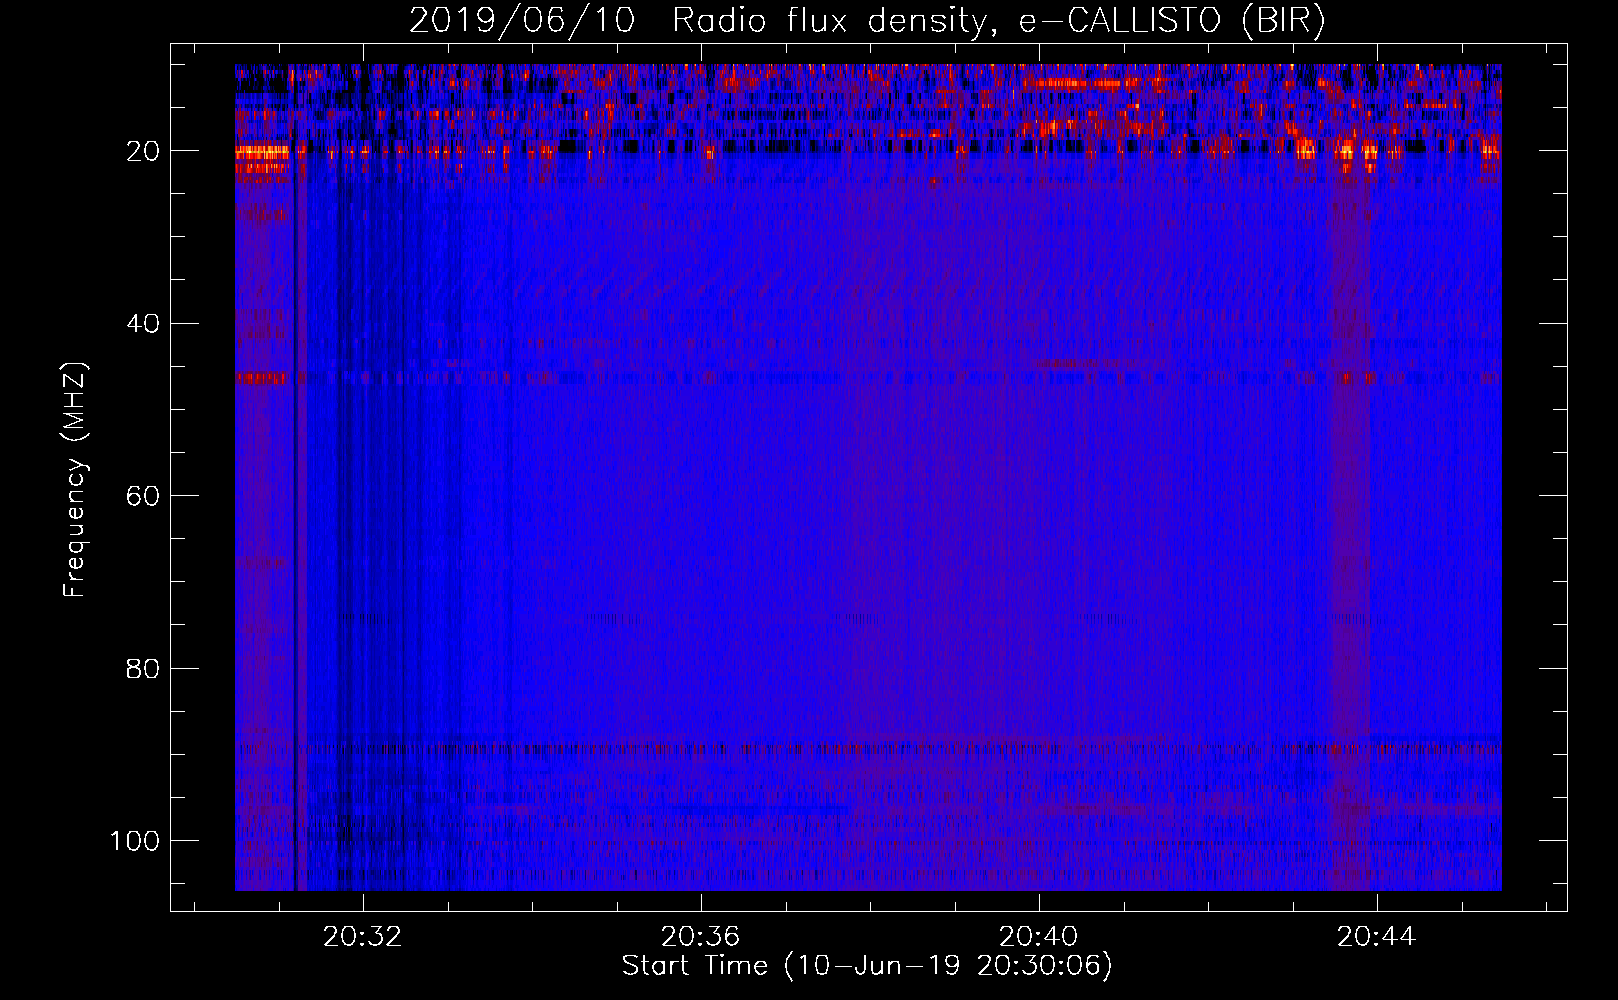Click the 20:36 time tick label
This screenshot has height=1000, width=1618.
701,937
